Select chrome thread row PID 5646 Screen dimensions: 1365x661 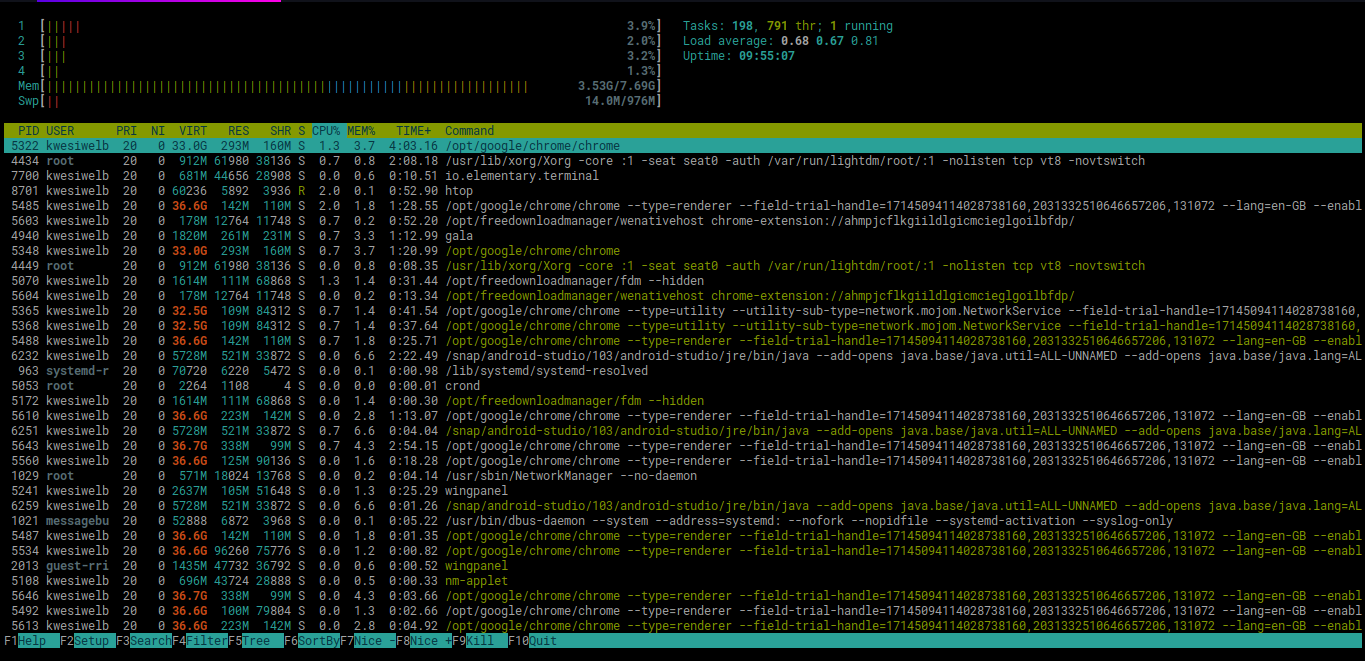point(682,596)
